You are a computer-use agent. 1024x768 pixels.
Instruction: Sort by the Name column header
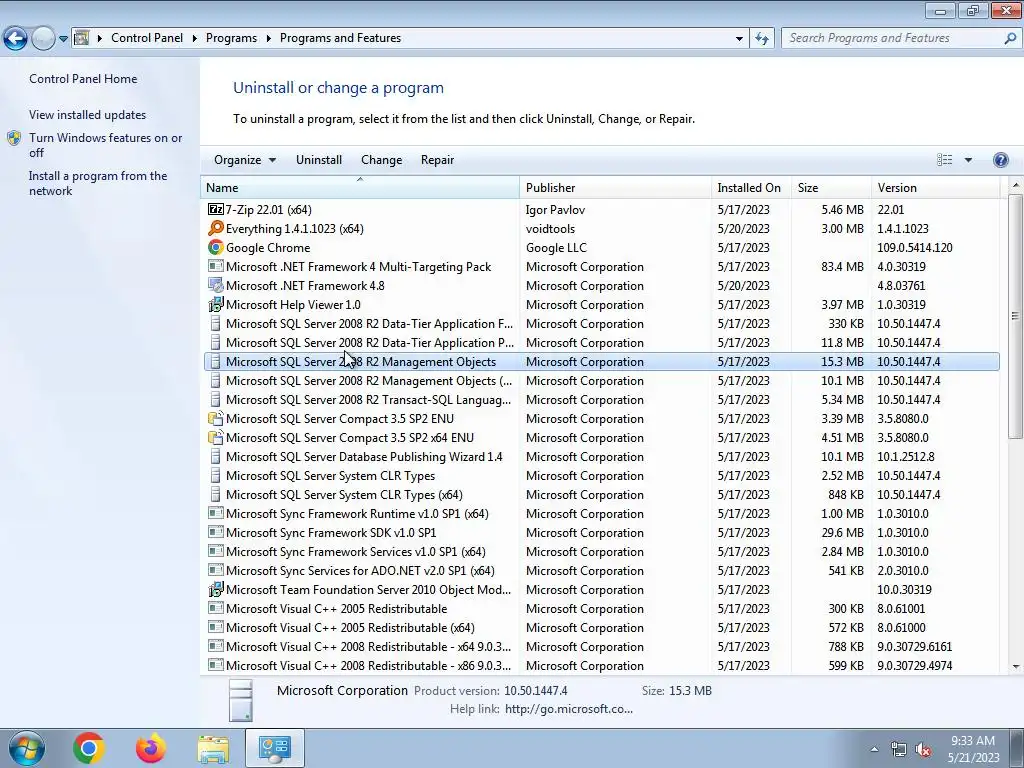coord(360,187)
